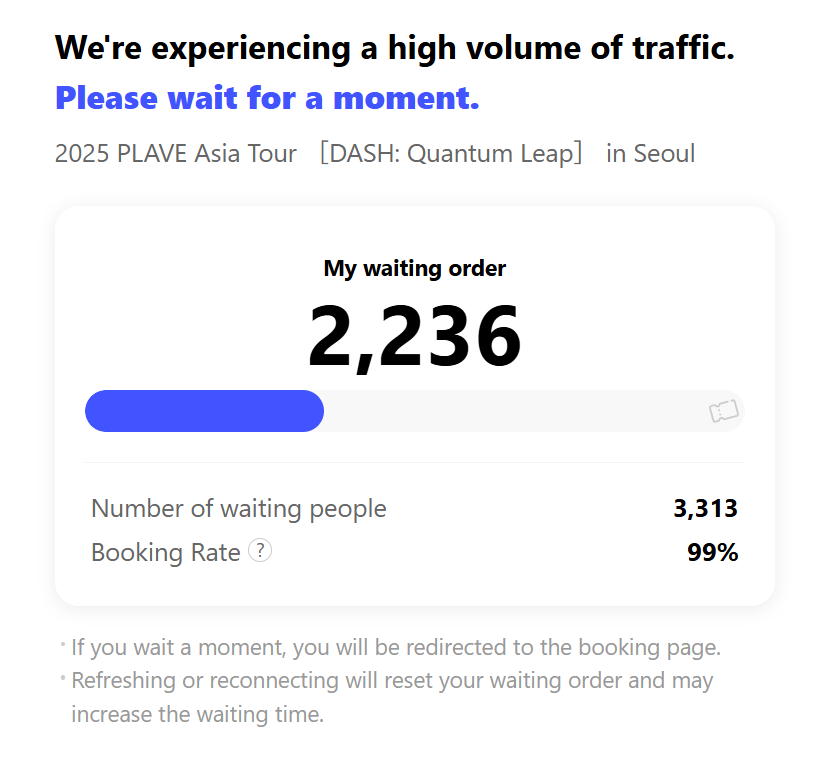
Task: Click the waiting order number 2,236
Action: (x=415, y=335)
